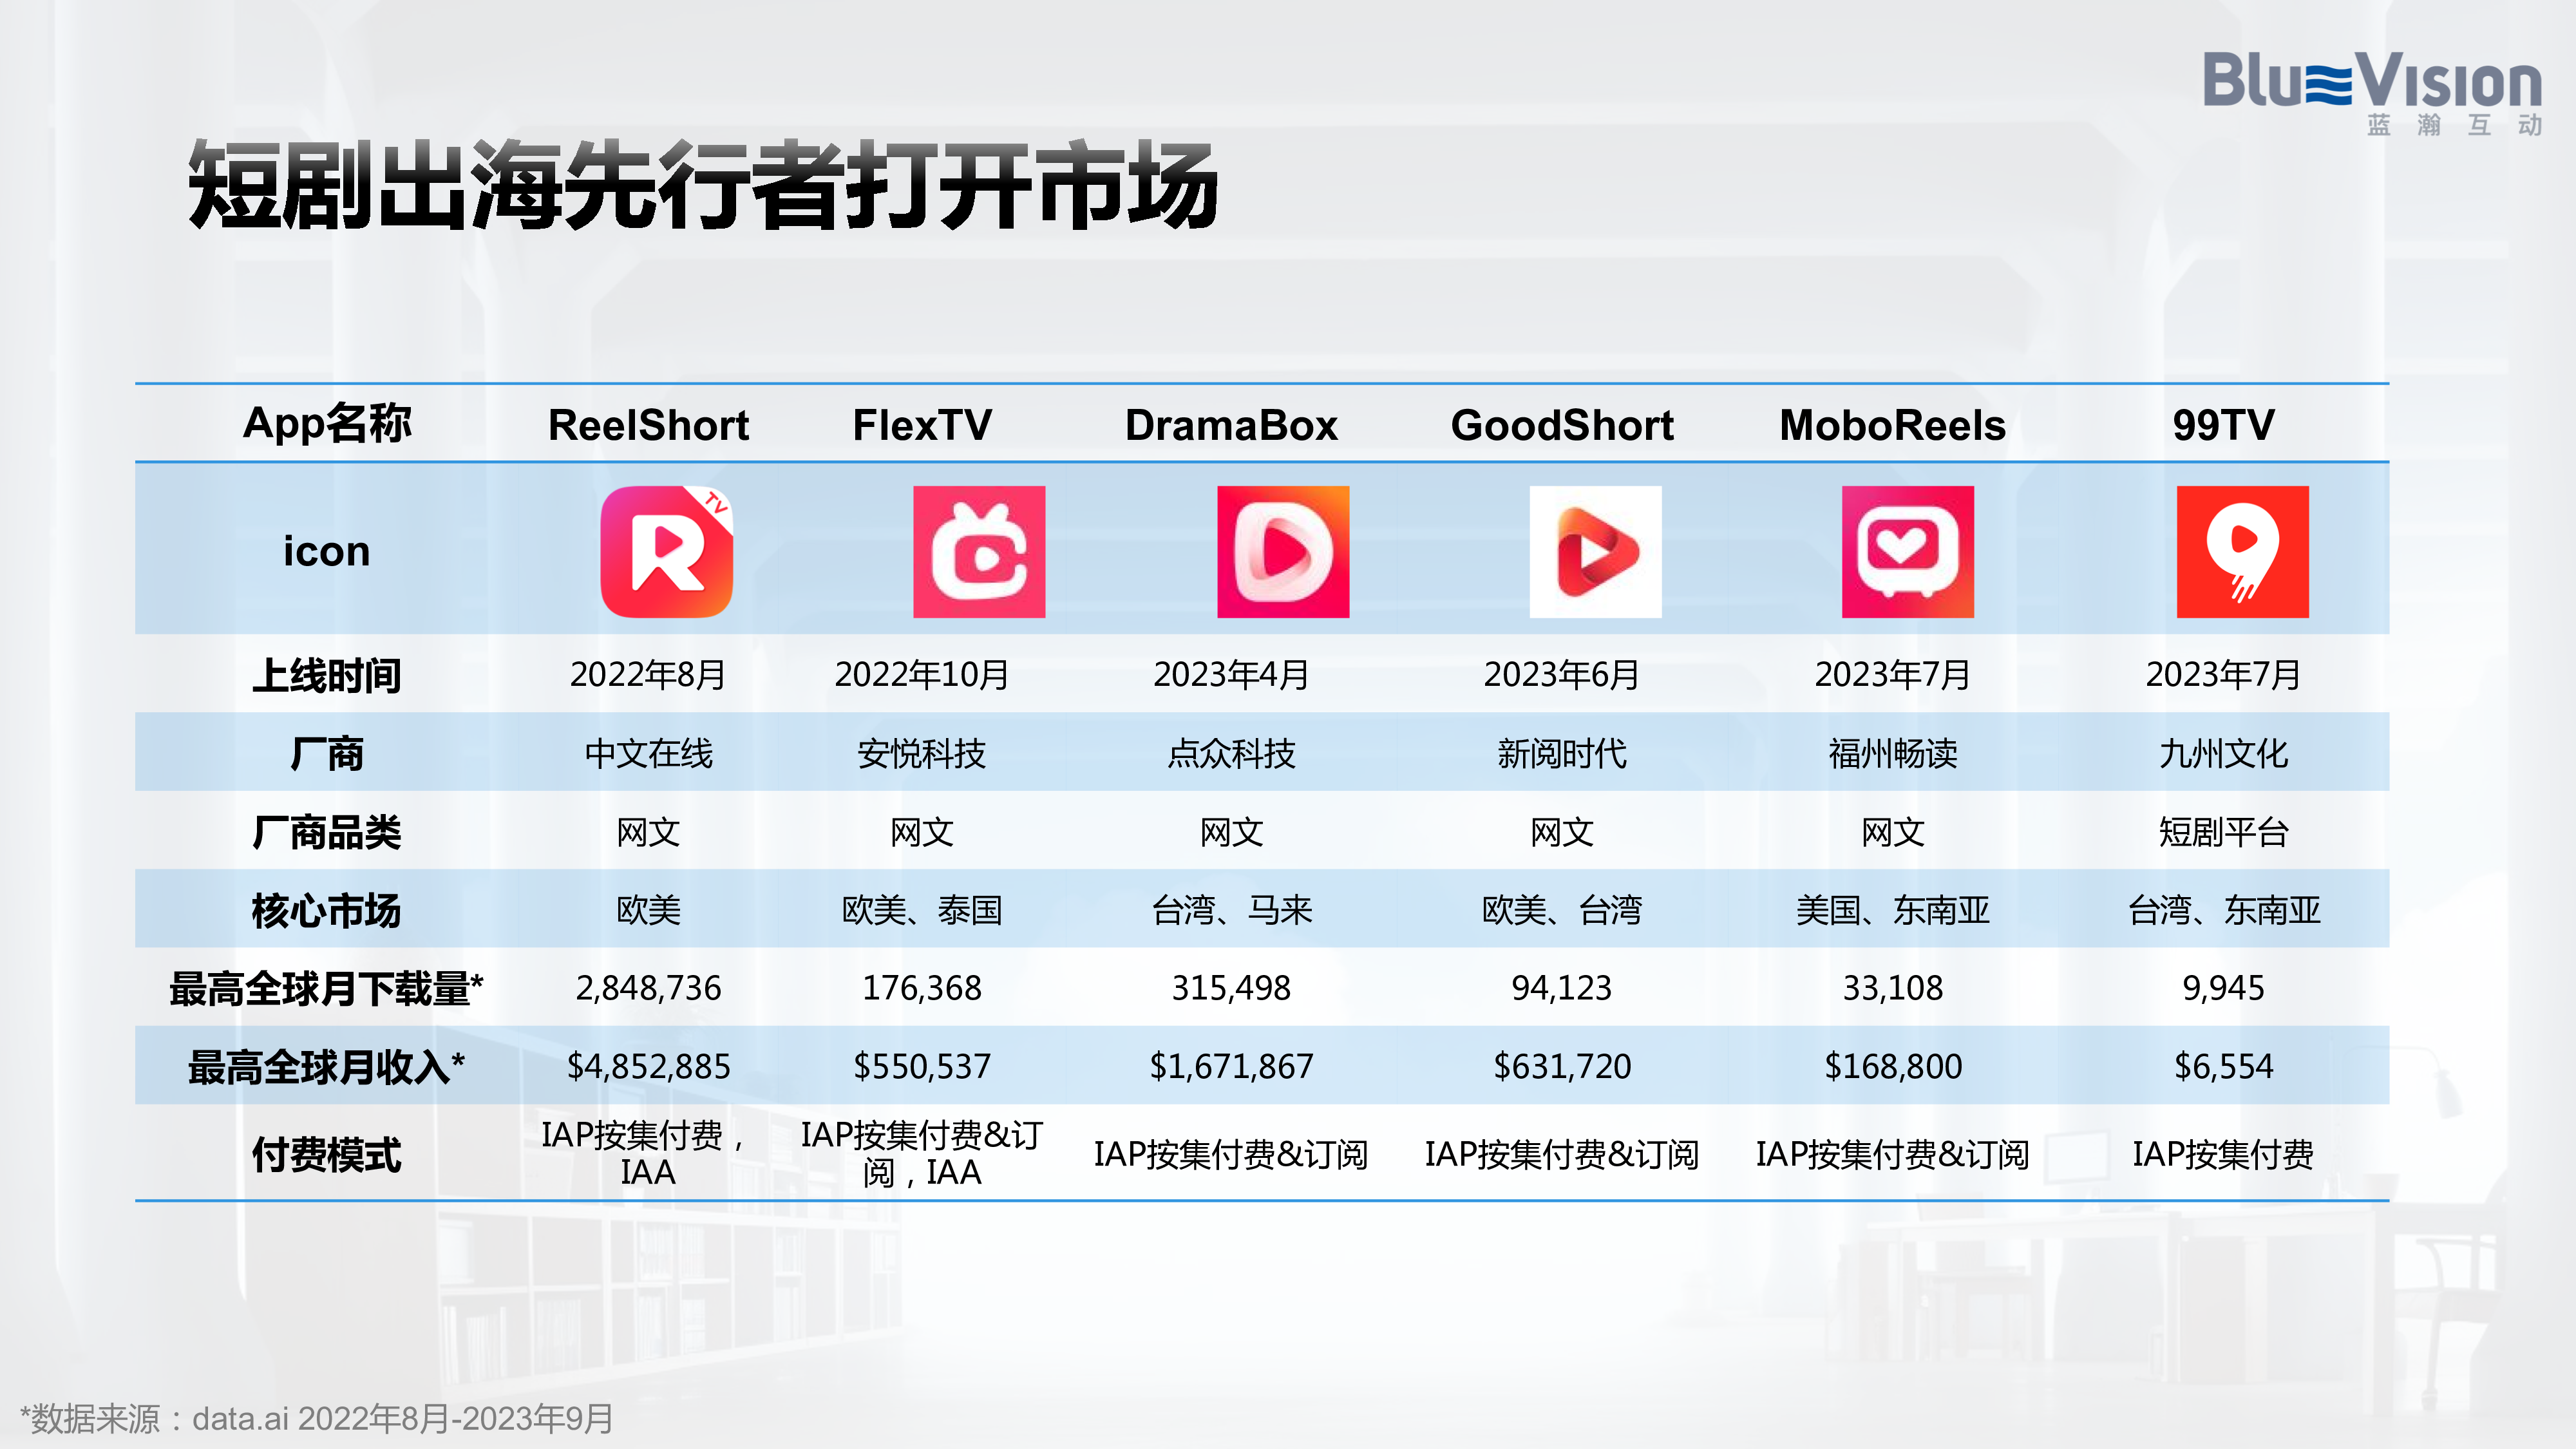This screenshot has width=2576, height=1449.
Task: Click the 99TV payment model IAP按集付费
Action: click(2223, 1154)
